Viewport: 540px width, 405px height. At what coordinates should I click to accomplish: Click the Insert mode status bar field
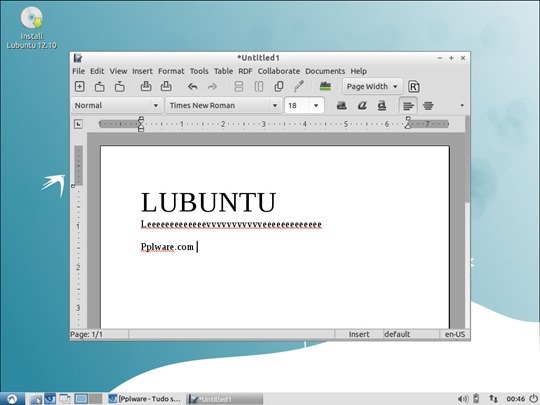pyautogui.click(x=359, y=334)
